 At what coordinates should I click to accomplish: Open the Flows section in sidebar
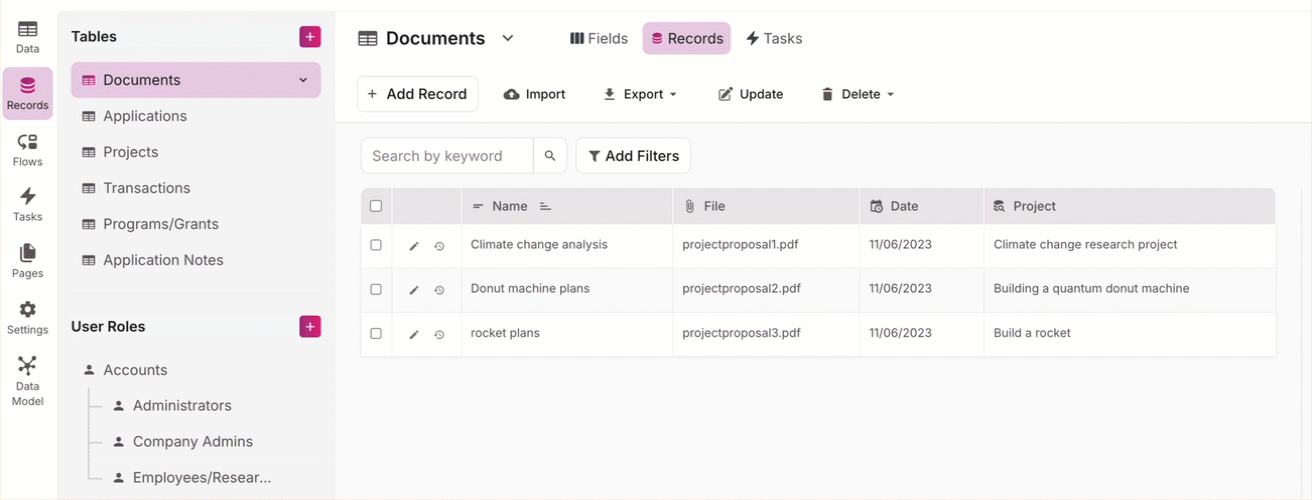click(x=27, y=150)
